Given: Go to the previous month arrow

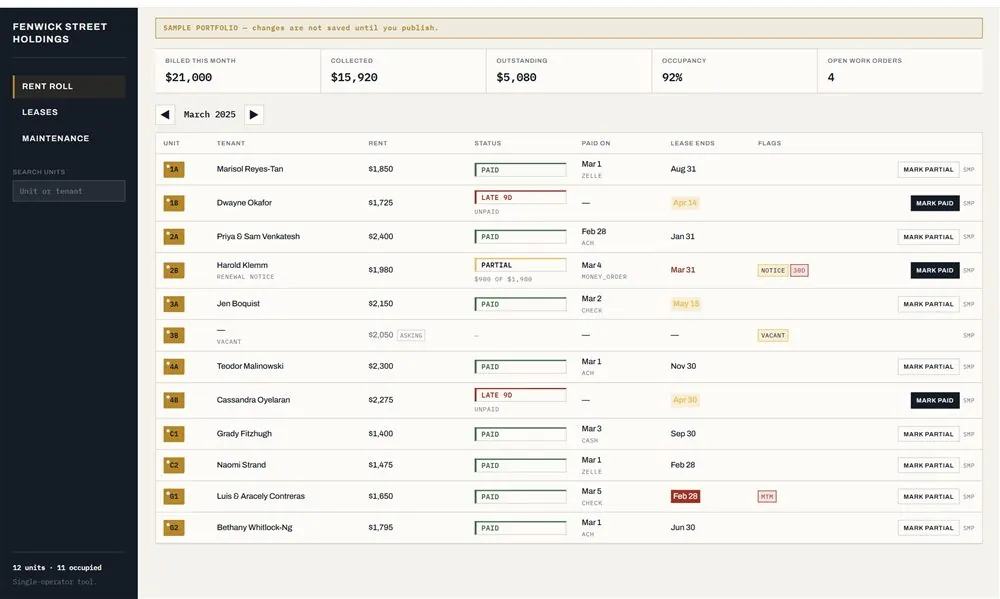Looking at the screenshot, I should (x=165, y=115).
